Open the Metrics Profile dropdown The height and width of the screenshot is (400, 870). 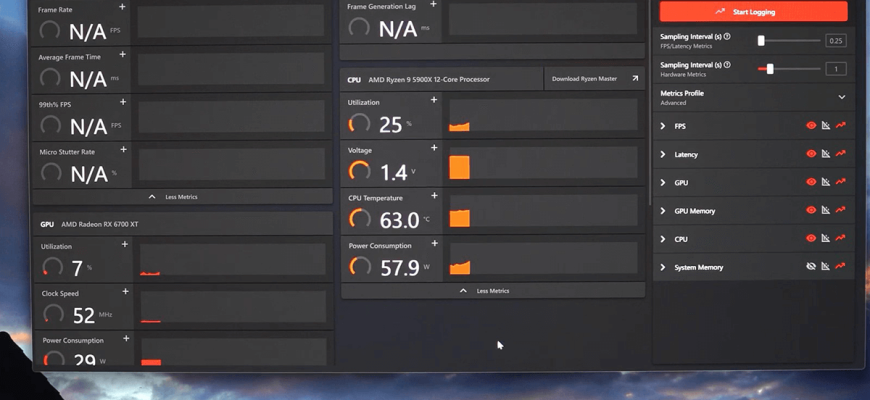841,97
